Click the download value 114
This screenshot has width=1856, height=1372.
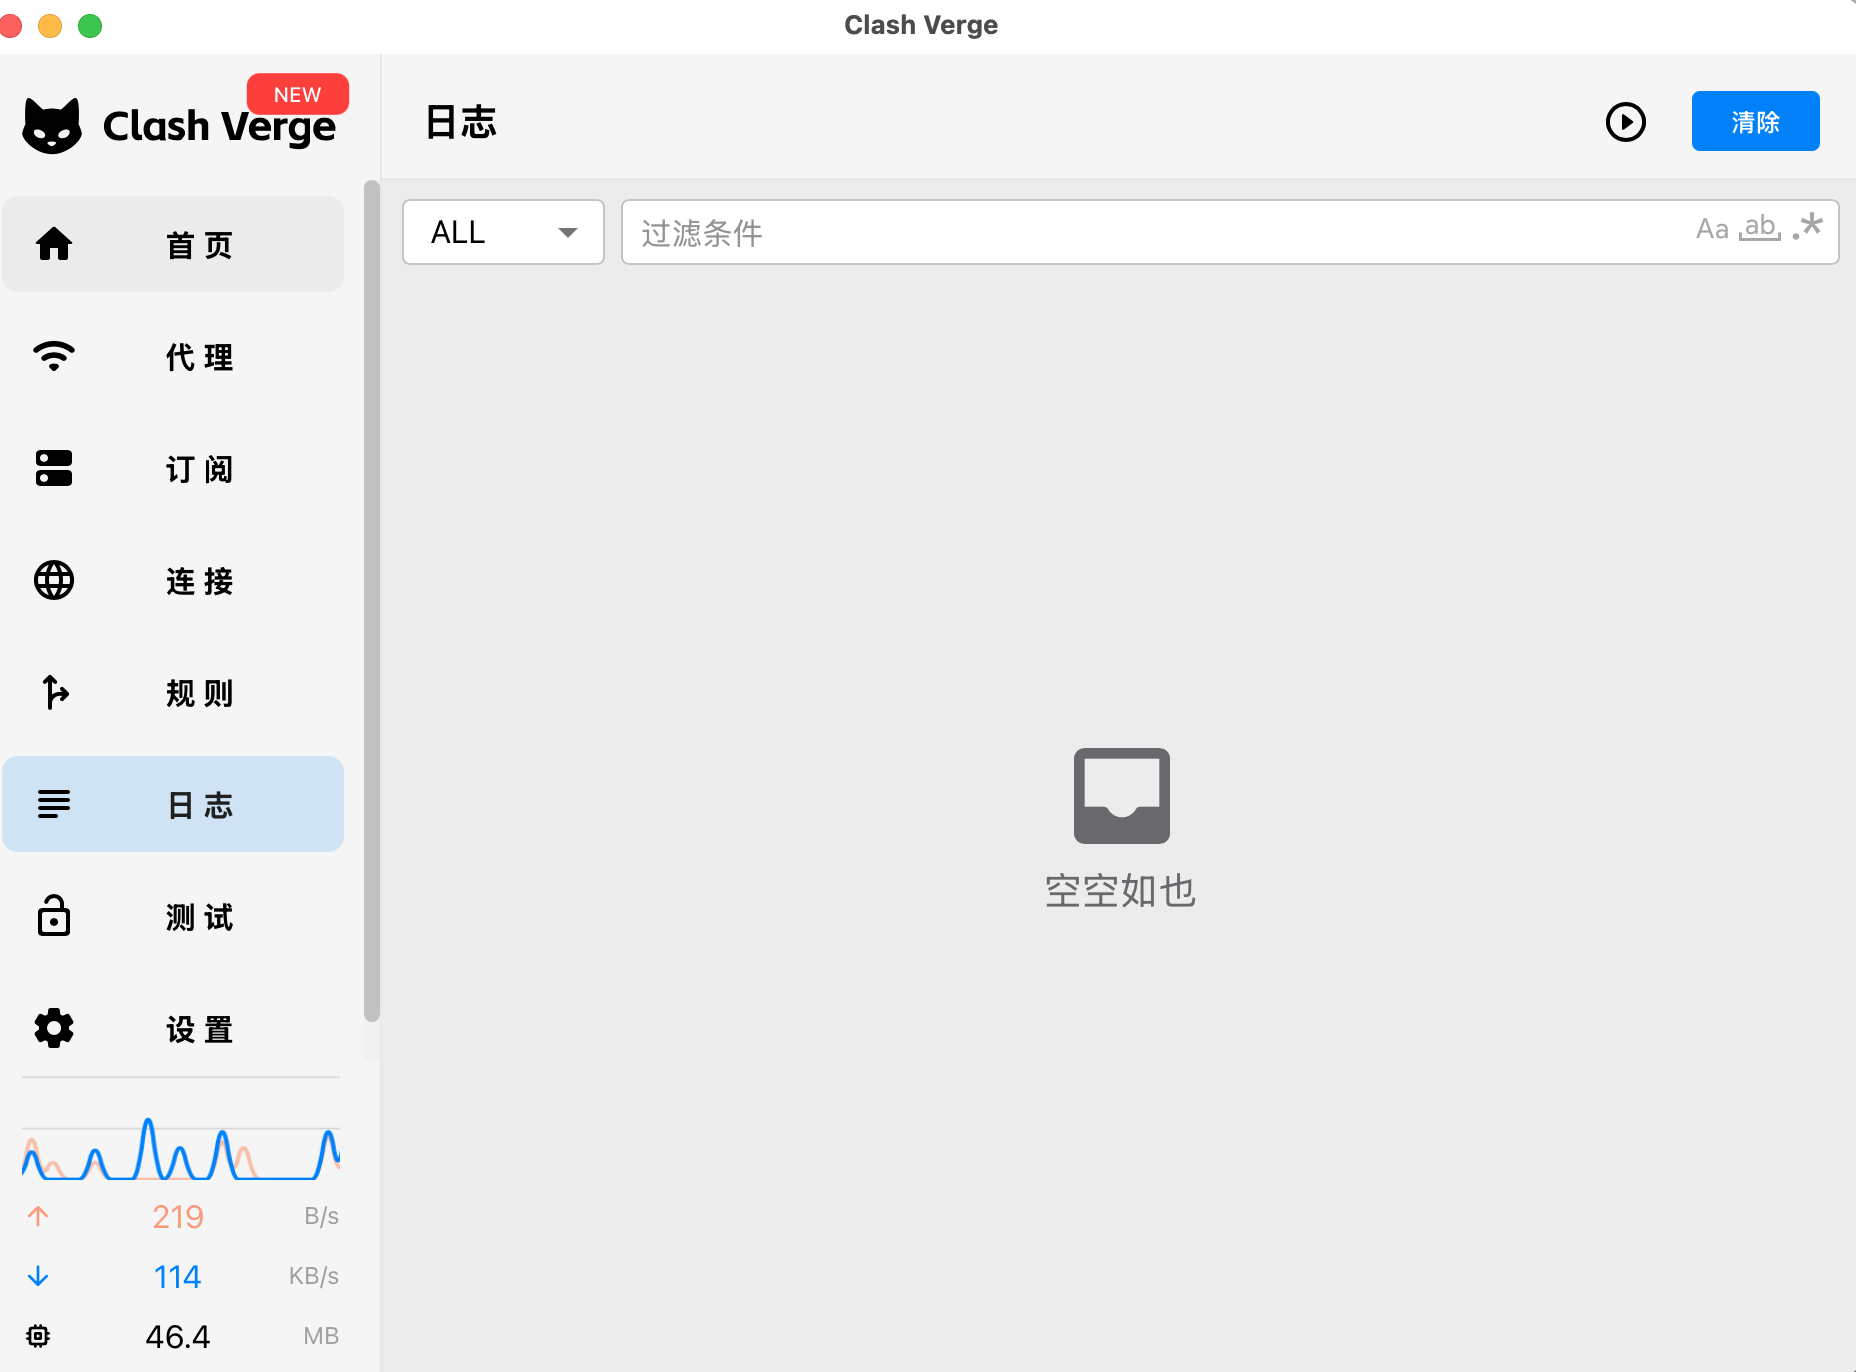click(178, 1276)
